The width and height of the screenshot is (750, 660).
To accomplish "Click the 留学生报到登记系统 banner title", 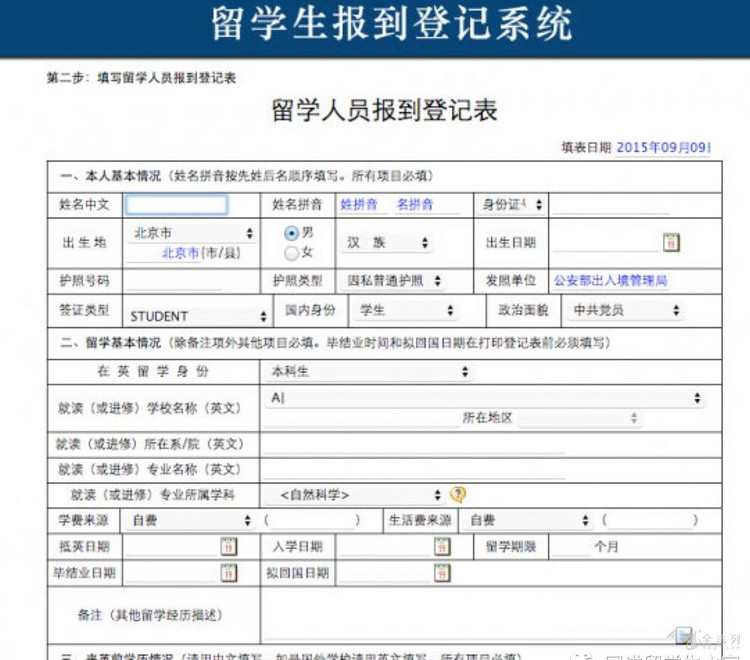I will tap(392, 23).
